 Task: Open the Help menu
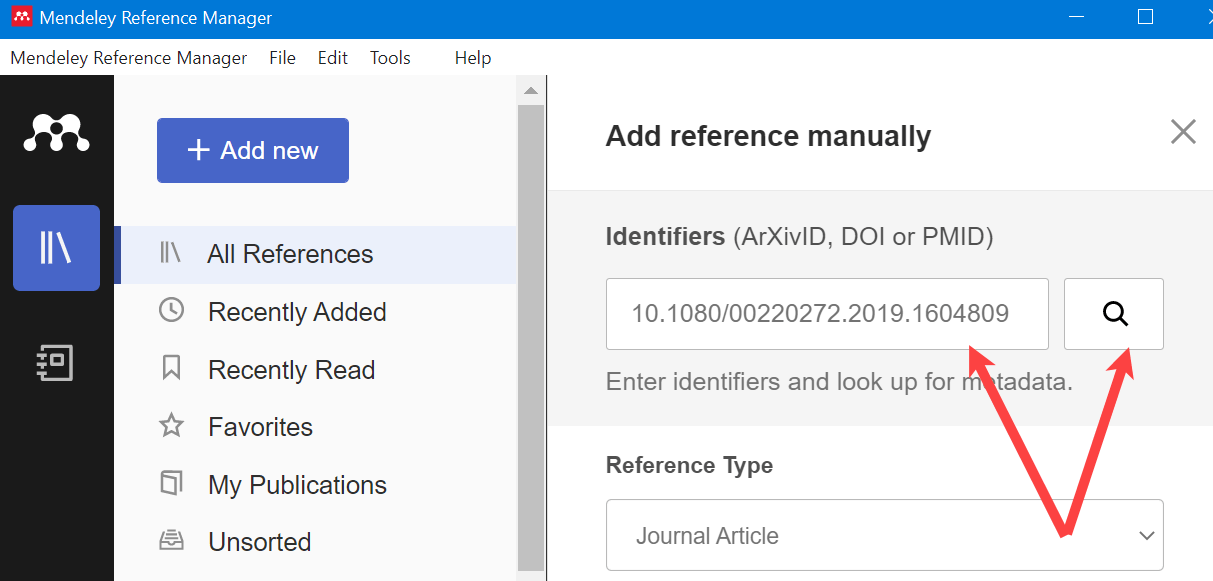473,58
